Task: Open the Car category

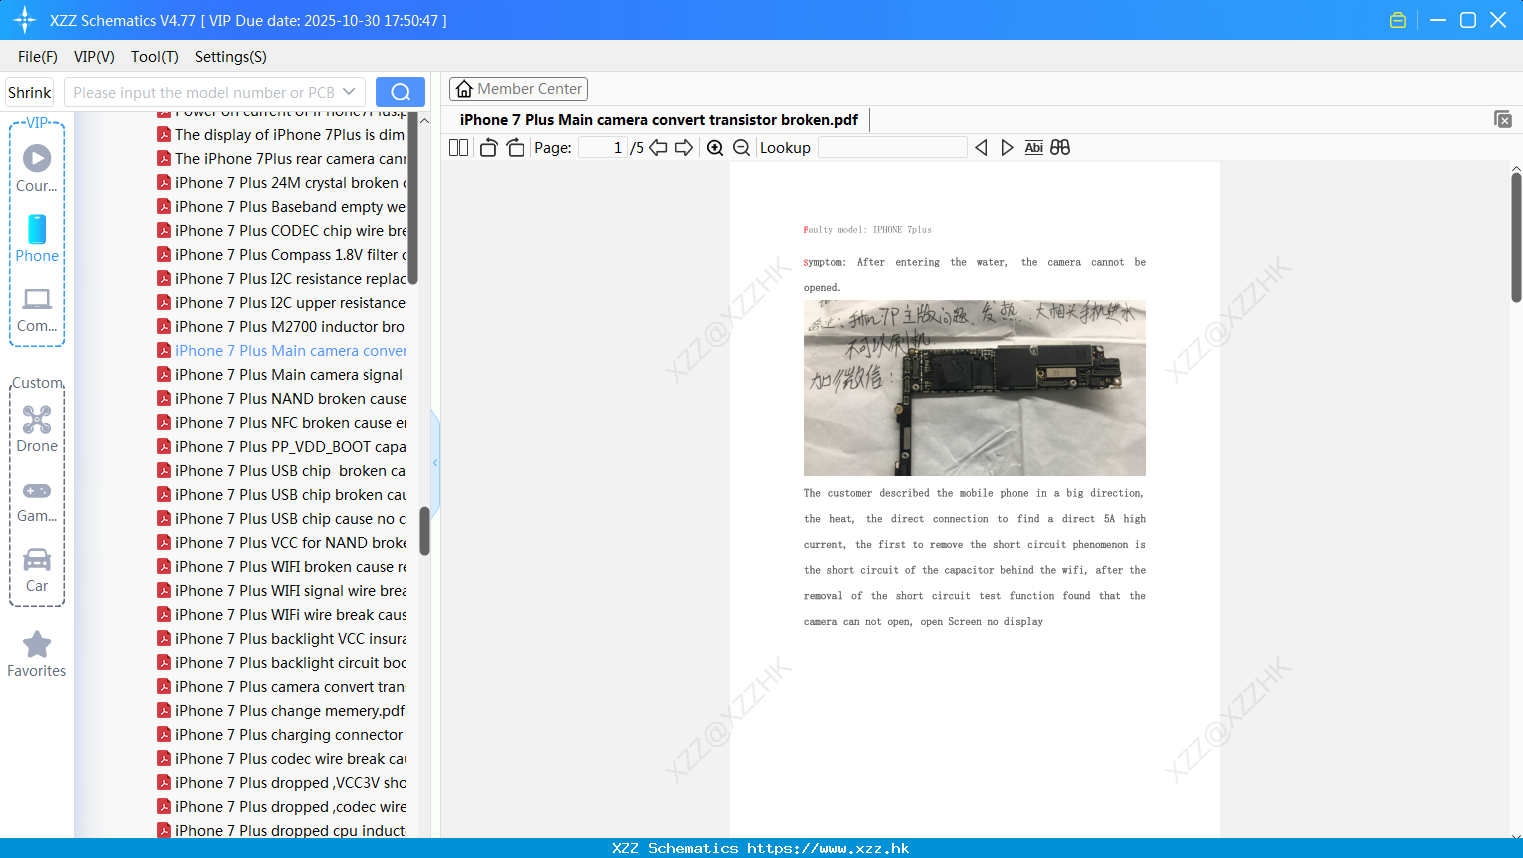Action: [x=37, y=559]
